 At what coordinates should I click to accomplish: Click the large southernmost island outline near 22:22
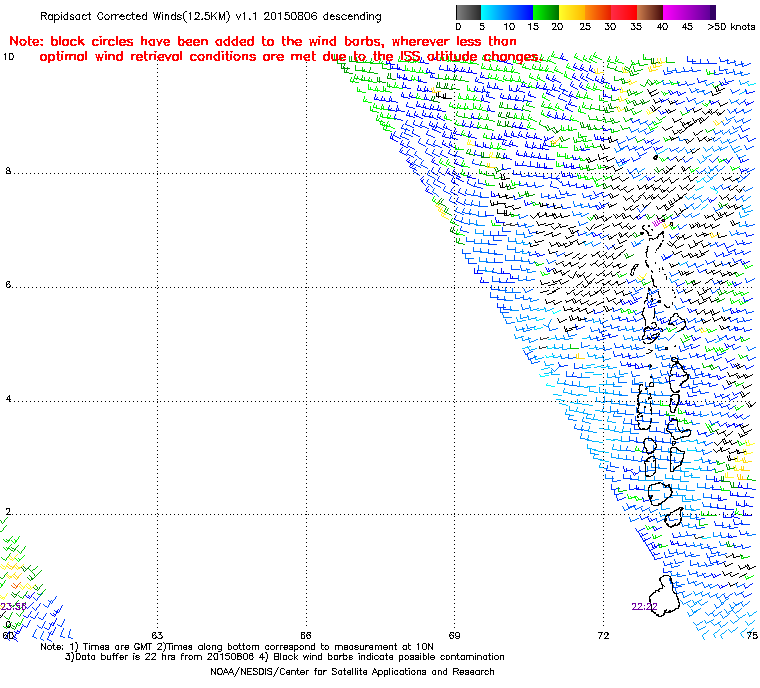coord(664,596)
